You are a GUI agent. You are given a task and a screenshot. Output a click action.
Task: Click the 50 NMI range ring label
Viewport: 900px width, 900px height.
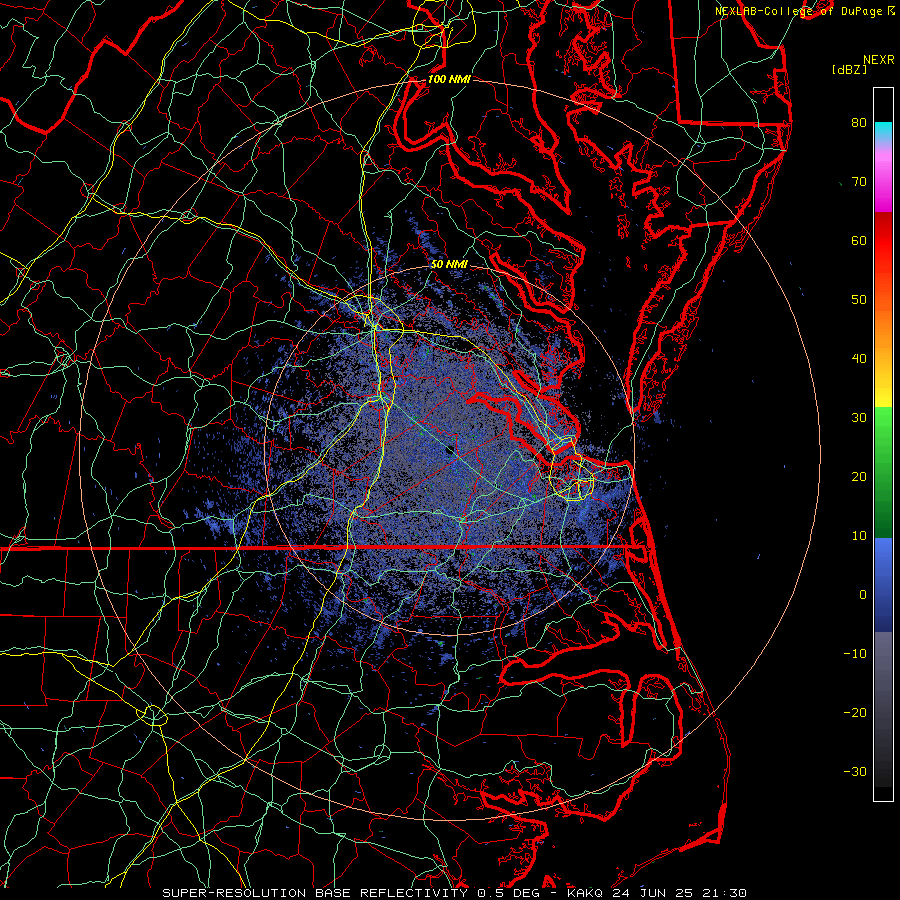click(x=449, y=265)
